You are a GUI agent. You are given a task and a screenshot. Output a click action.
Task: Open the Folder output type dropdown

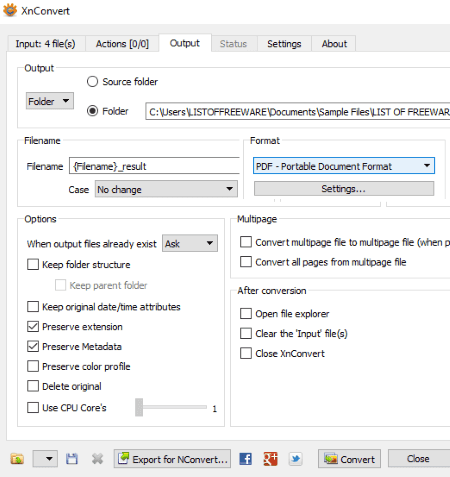50,101
